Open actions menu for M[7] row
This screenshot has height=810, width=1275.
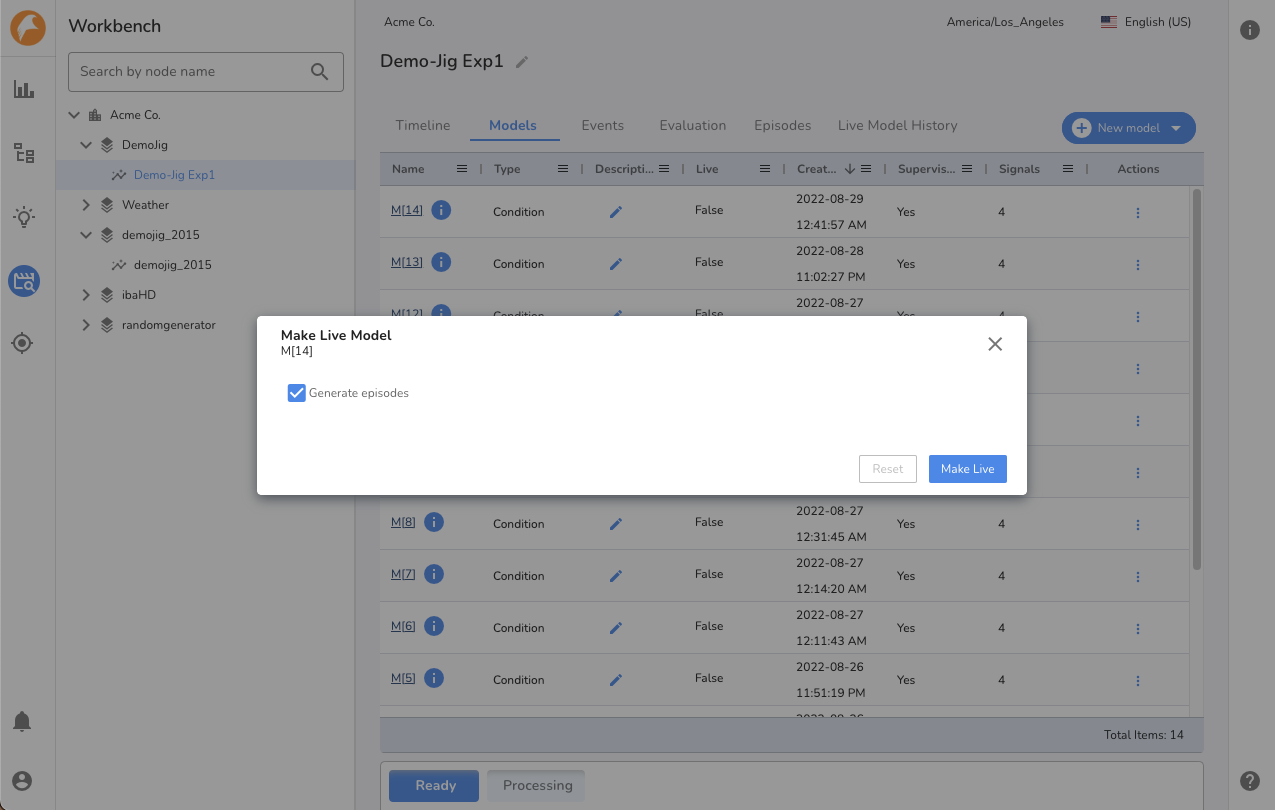pyautogui.click(x=1138, y=576)
